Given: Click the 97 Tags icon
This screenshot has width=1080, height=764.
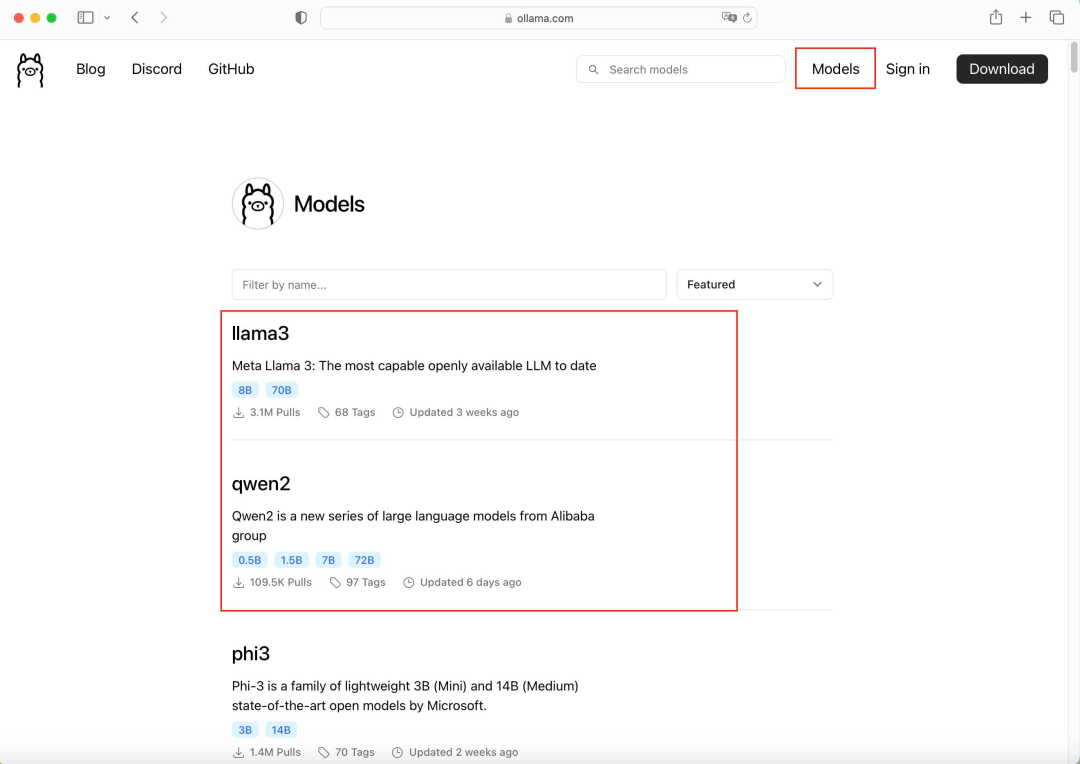Looking at the screenshot, I should [335, 583].
